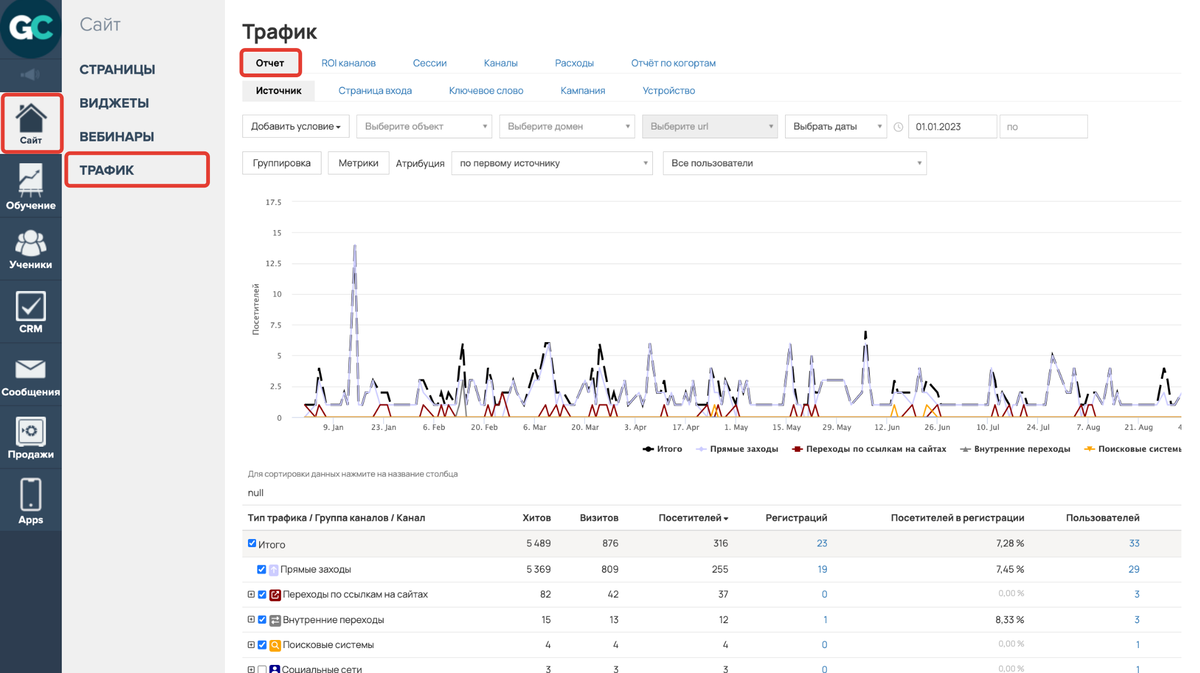Check the Социальные сети checkbox
Screen dimensions: 1200x673
(262, 669)
